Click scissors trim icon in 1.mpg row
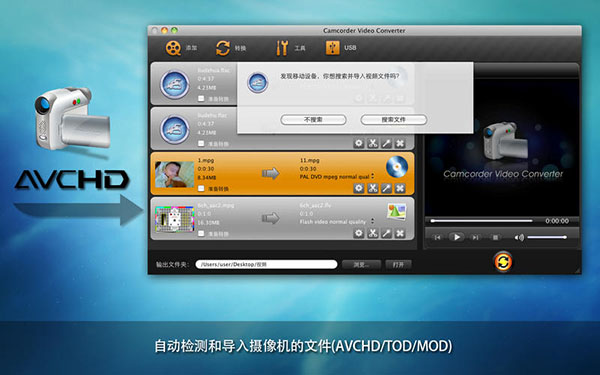Screen dimensions: 600x375 point(372,188)
